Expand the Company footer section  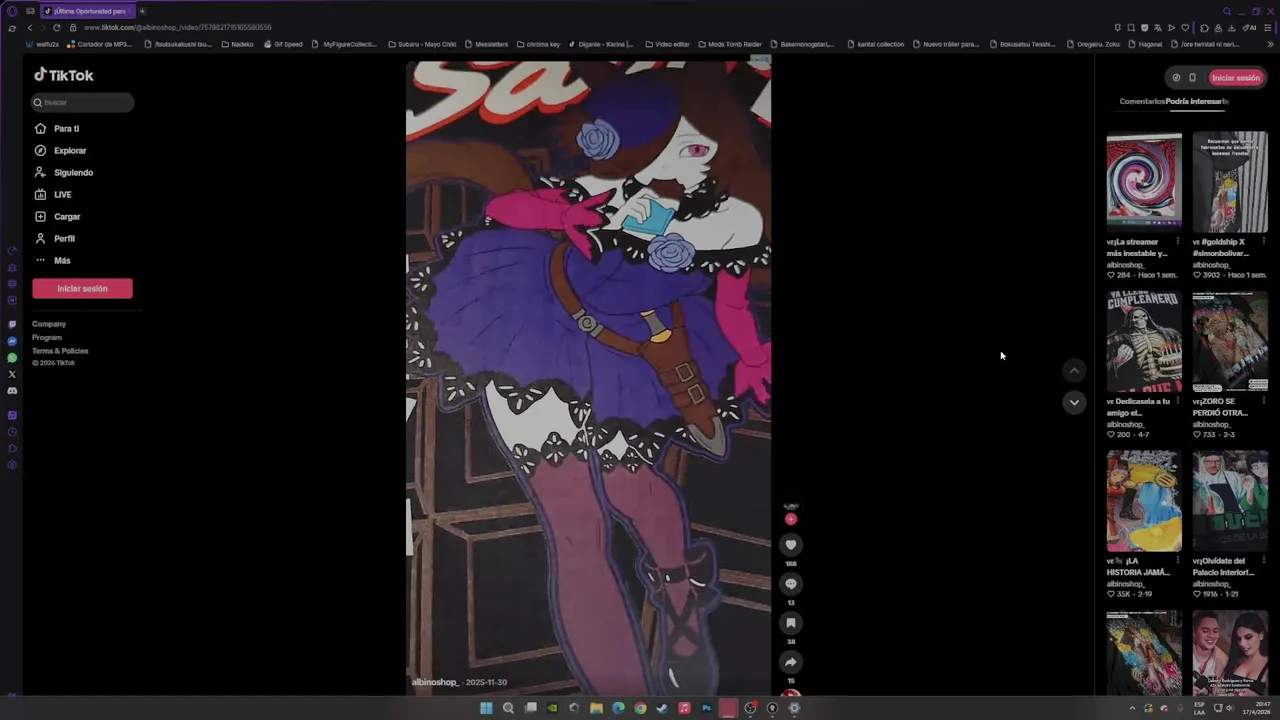click(x=49, y=324)
